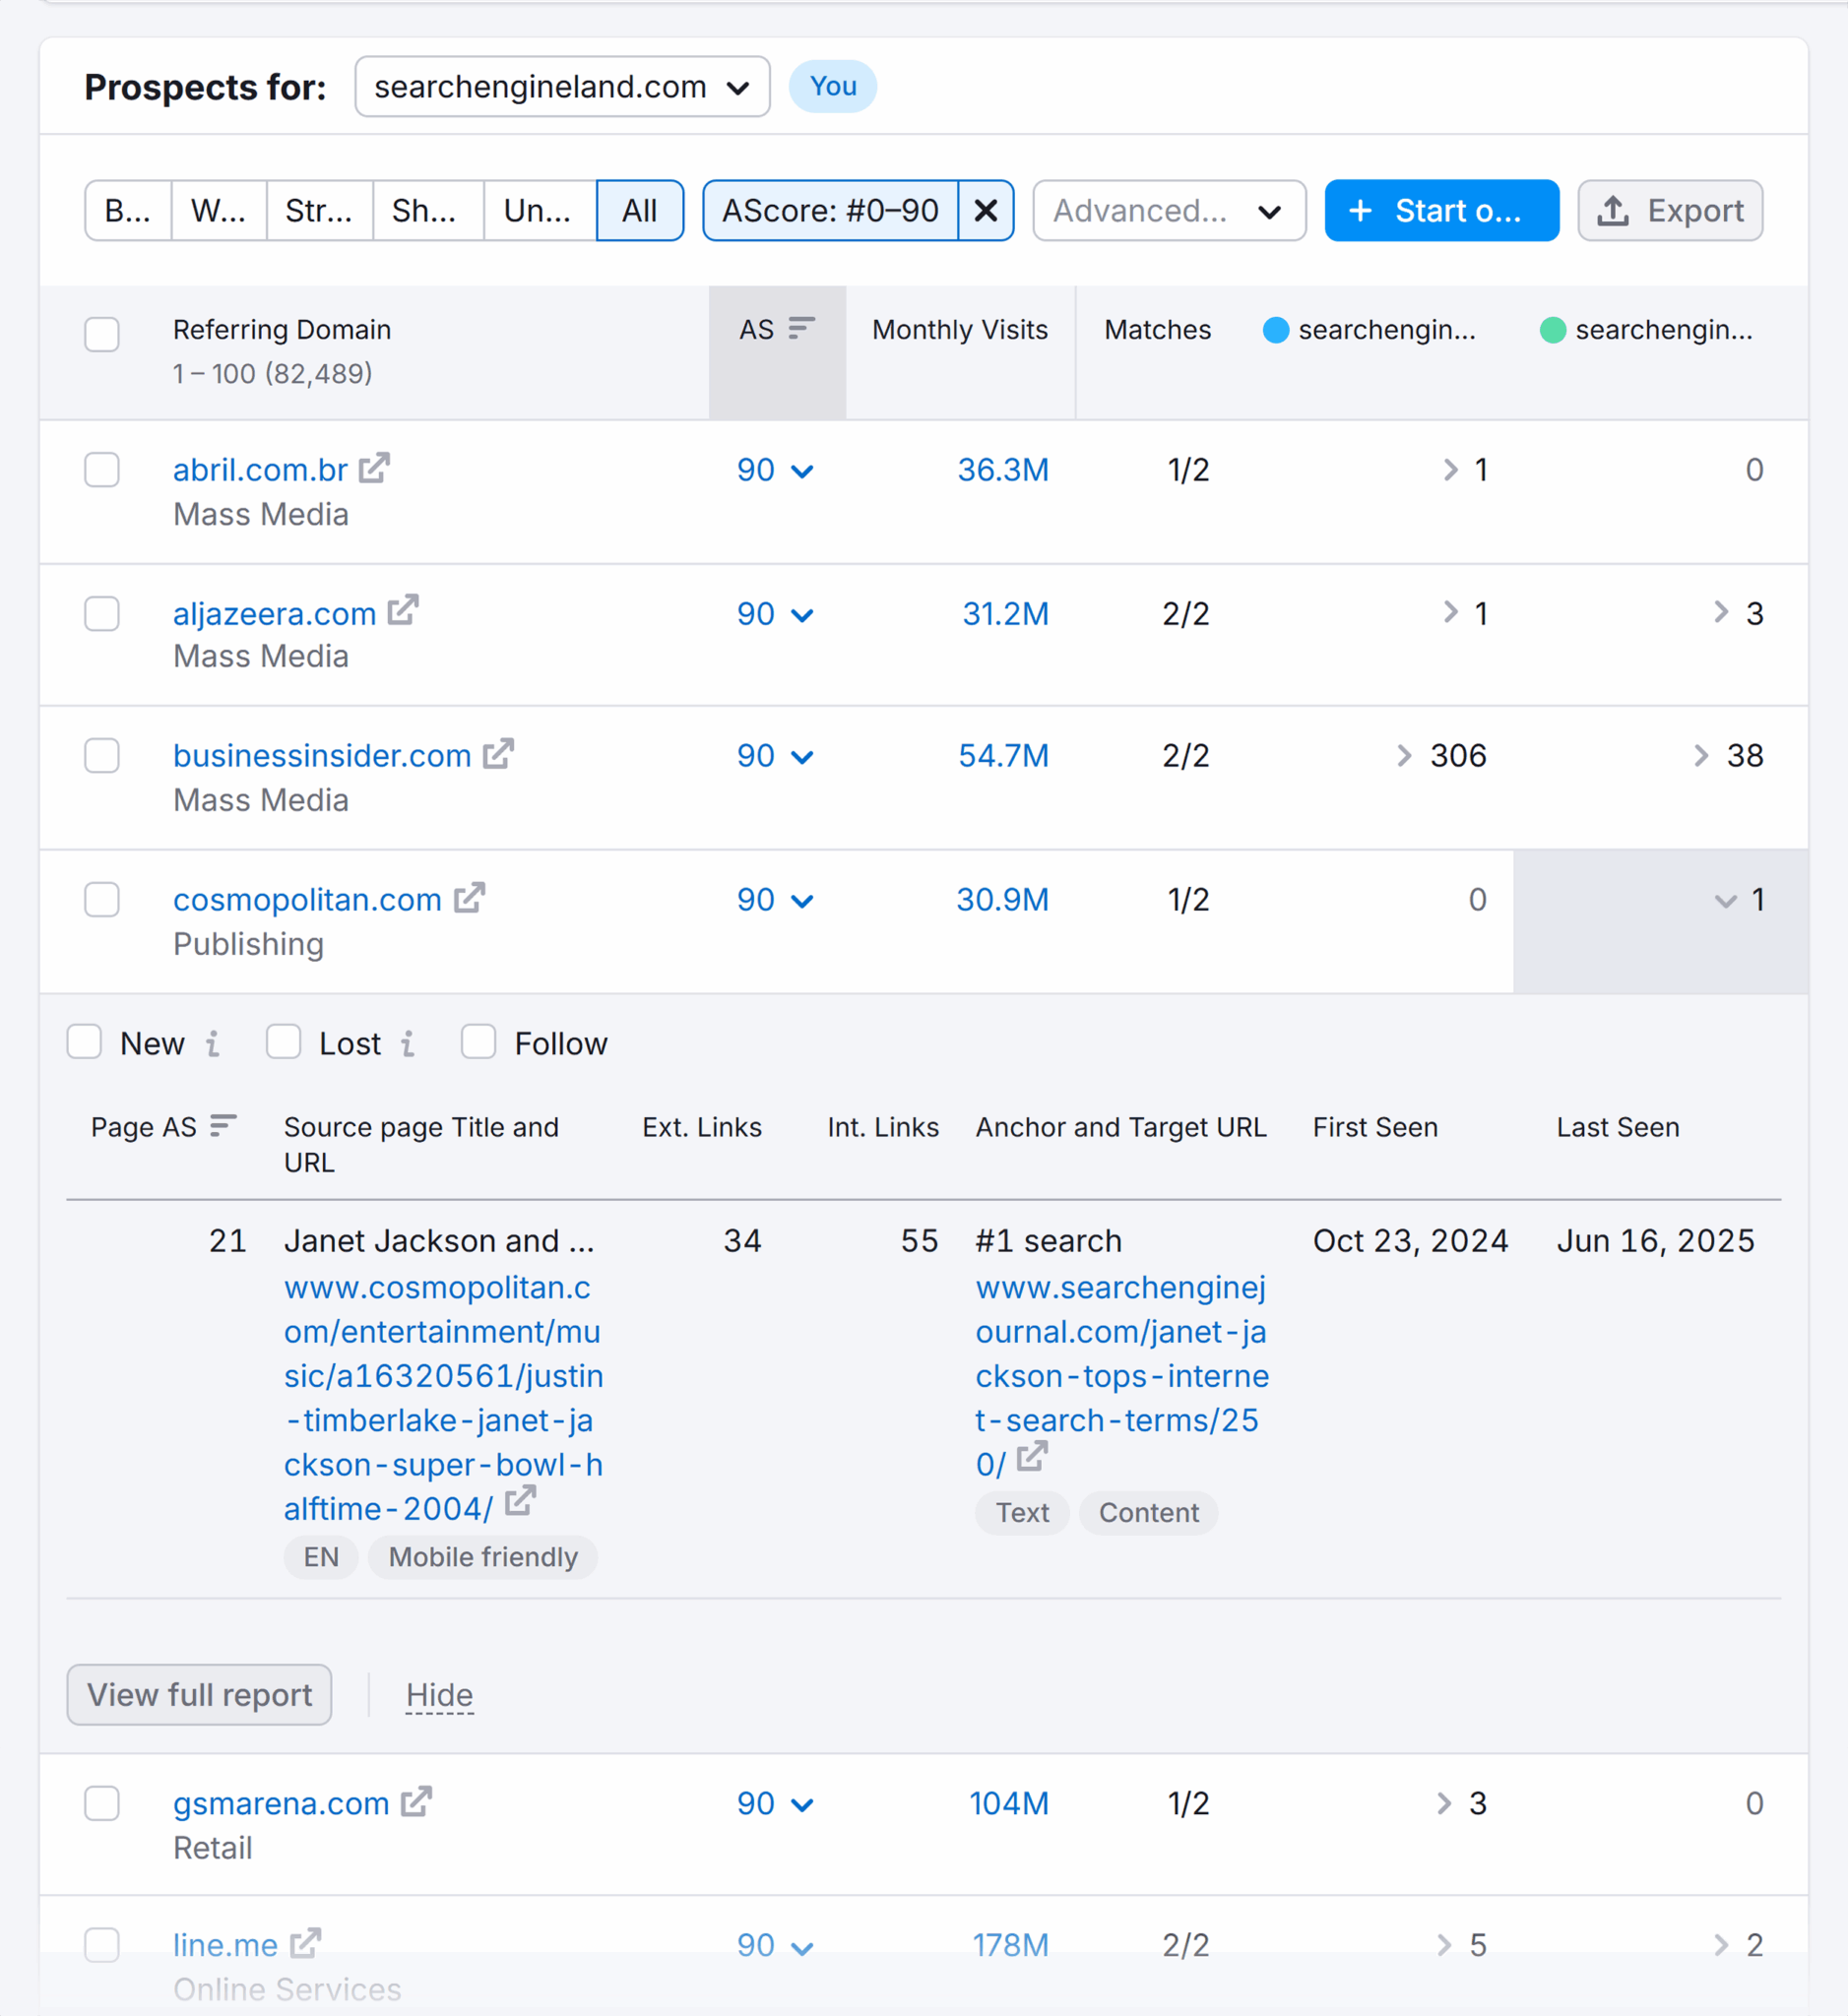
Task: Check the businessinsider.com row checkbox
Action: (102, 756)
